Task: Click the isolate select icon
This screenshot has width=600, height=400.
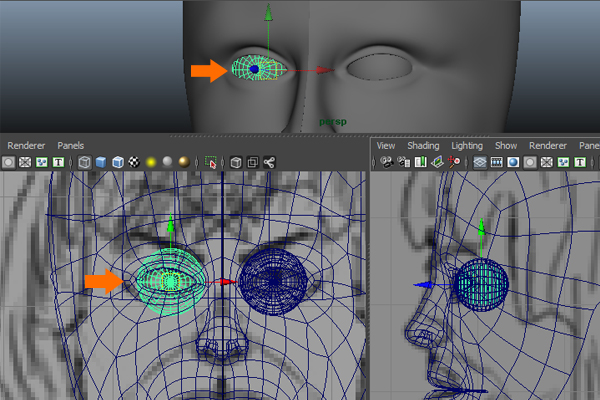Action: coord(211,162)
